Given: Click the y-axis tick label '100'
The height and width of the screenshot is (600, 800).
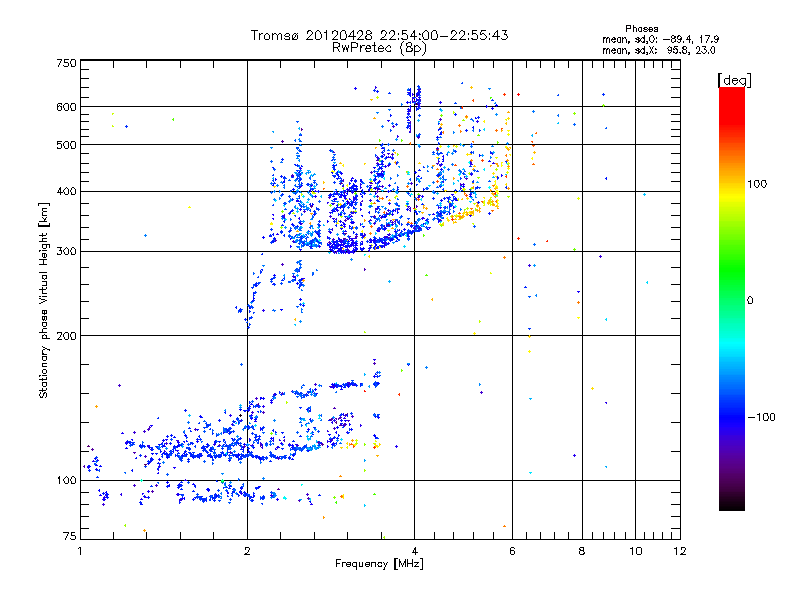Looking at the screenshot, I should pos(67,481).
